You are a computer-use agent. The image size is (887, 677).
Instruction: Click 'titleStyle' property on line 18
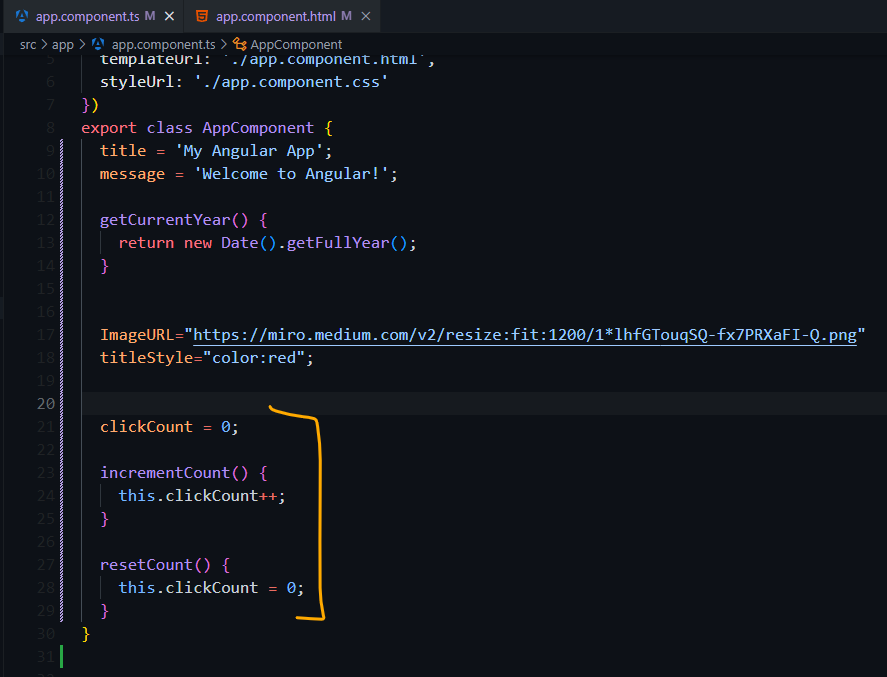coord(147,357)
